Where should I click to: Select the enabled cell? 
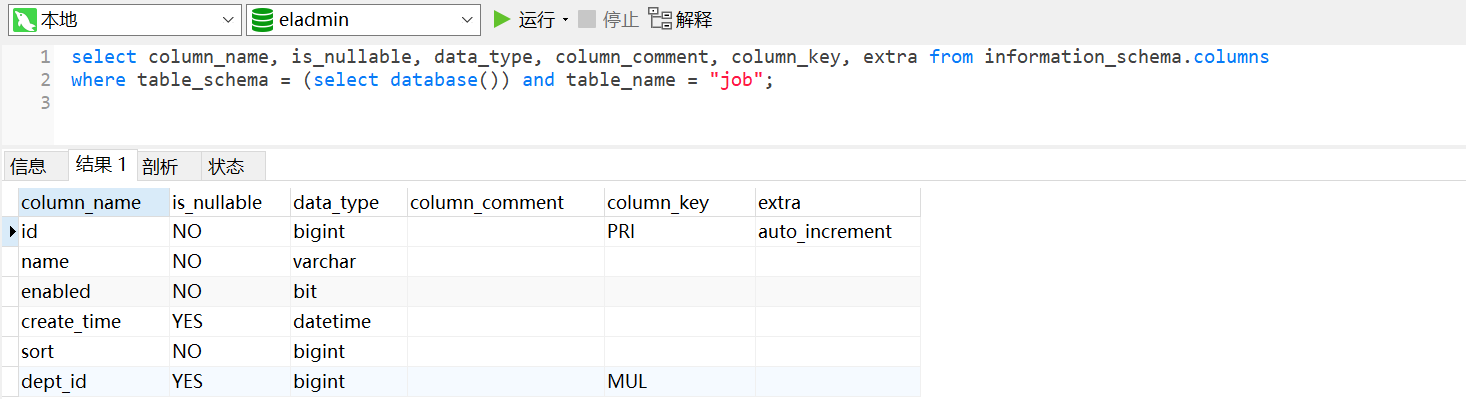pos(94,291)
